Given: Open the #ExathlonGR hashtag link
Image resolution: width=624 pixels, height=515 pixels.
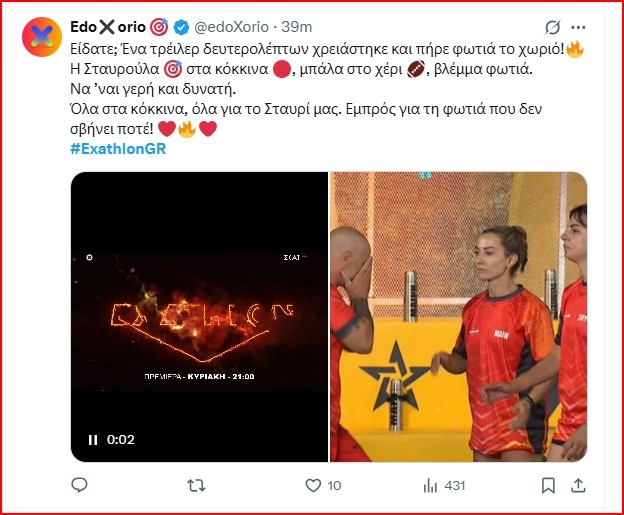Looking at the screenshot, I should pos(118,149).
